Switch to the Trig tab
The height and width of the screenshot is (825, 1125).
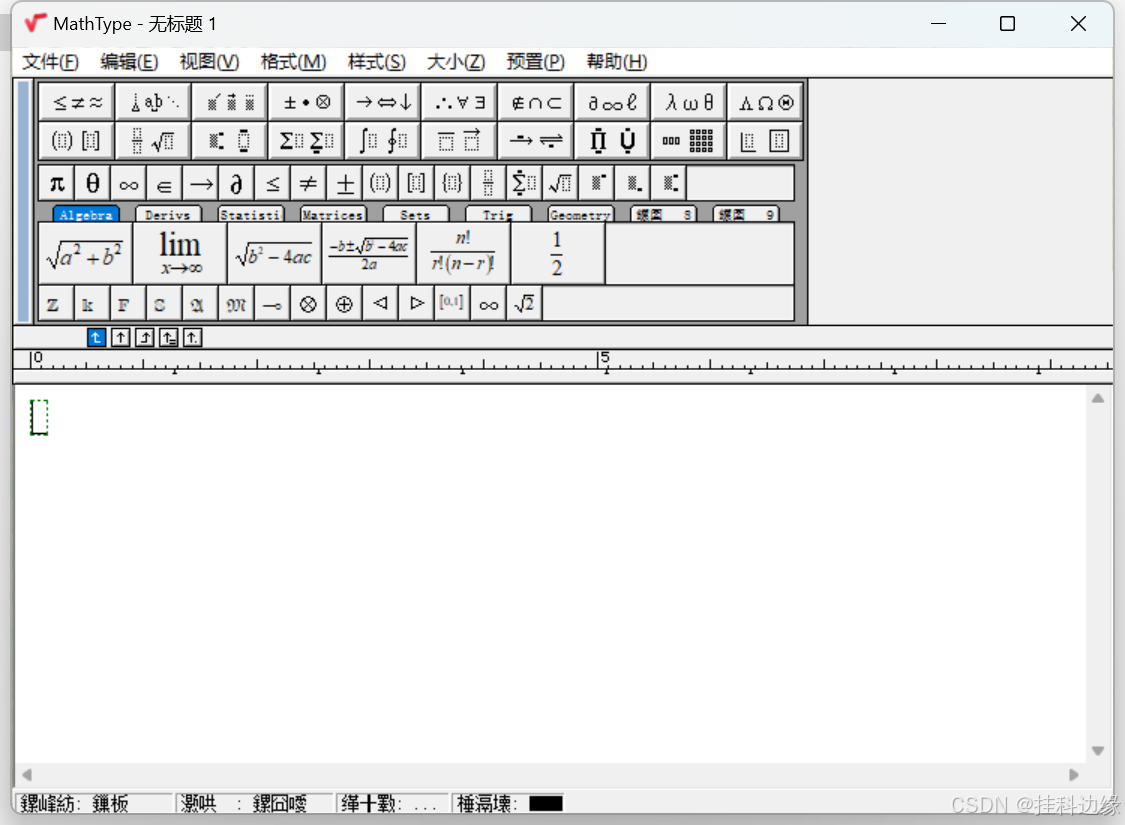click(498, 214)
